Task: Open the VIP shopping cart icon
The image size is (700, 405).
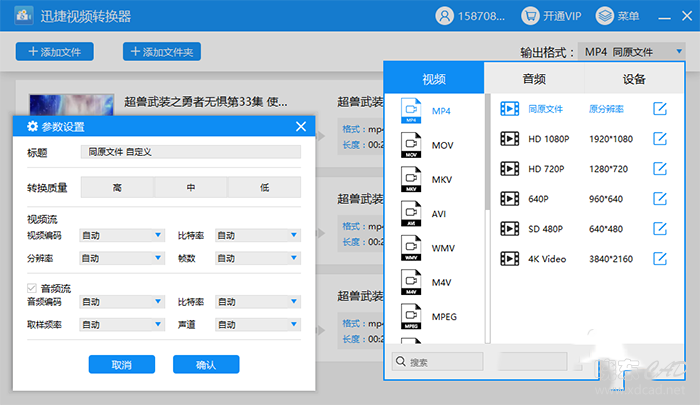Action: [530, 16]
